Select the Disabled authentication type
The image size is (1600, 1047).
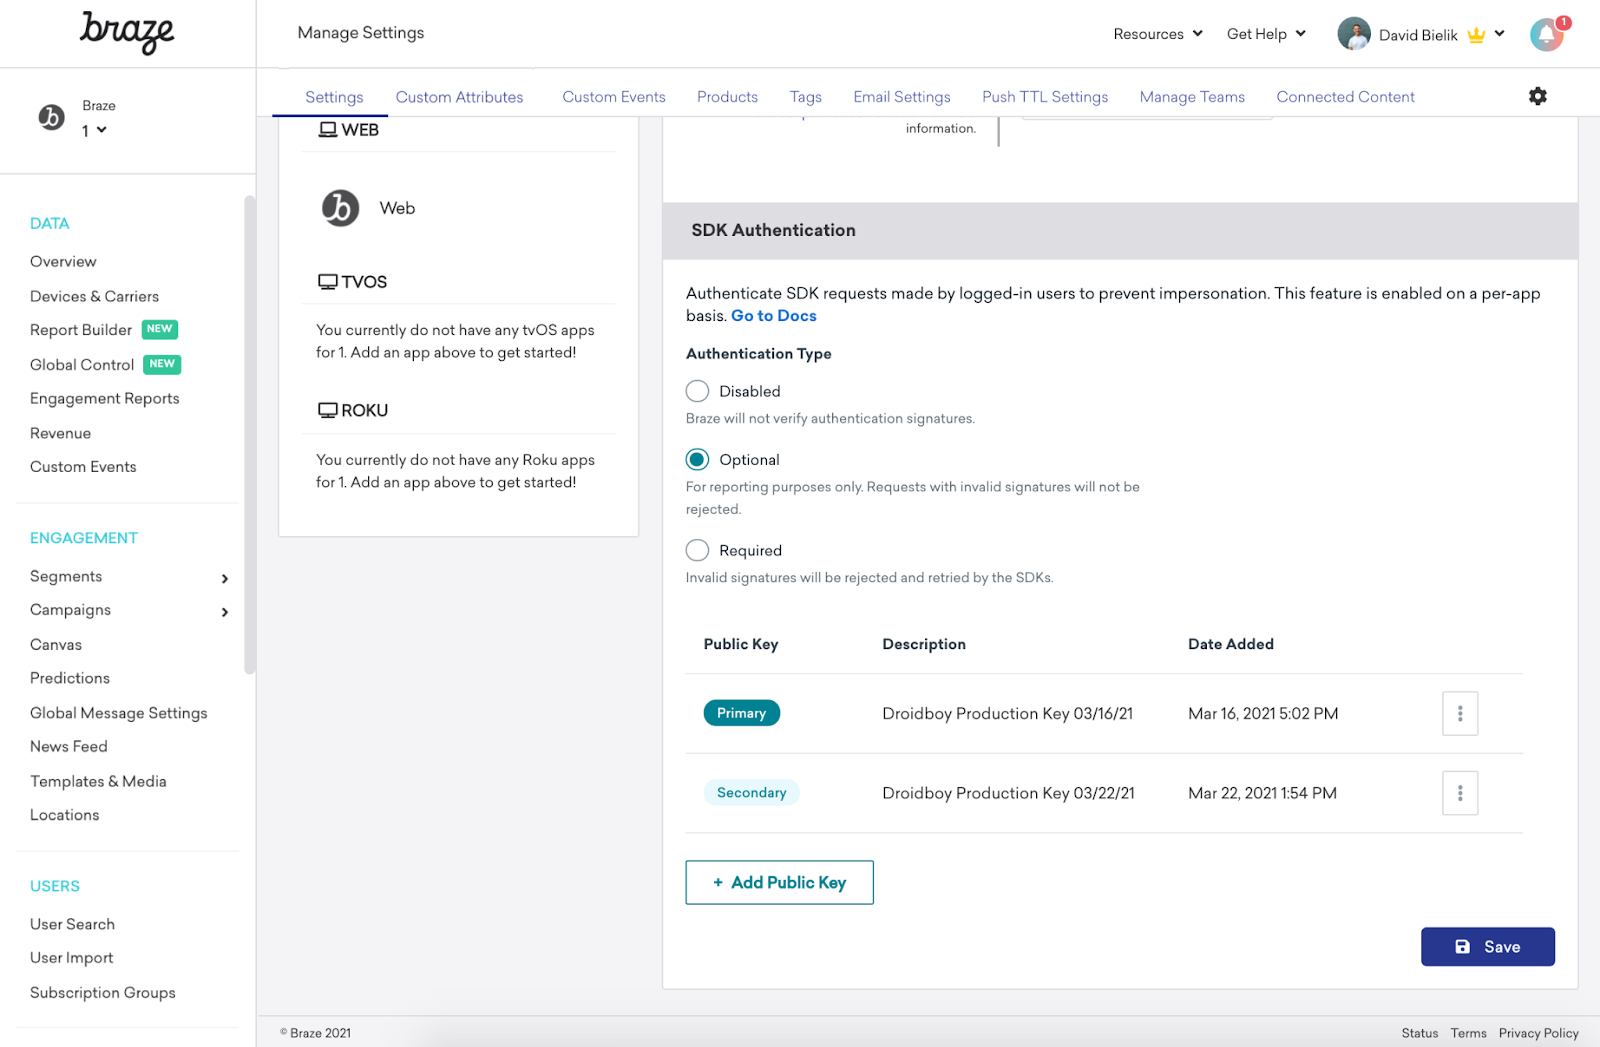point(697,391)
